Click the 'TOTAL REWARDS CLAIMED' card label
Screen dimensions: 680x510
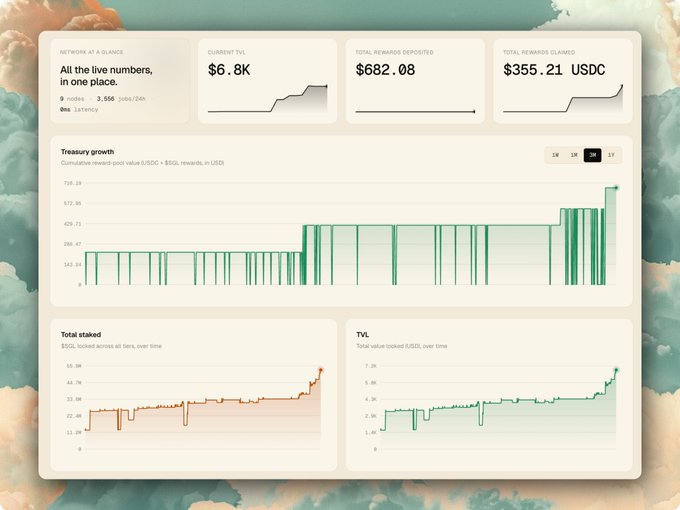click(539, 52)
